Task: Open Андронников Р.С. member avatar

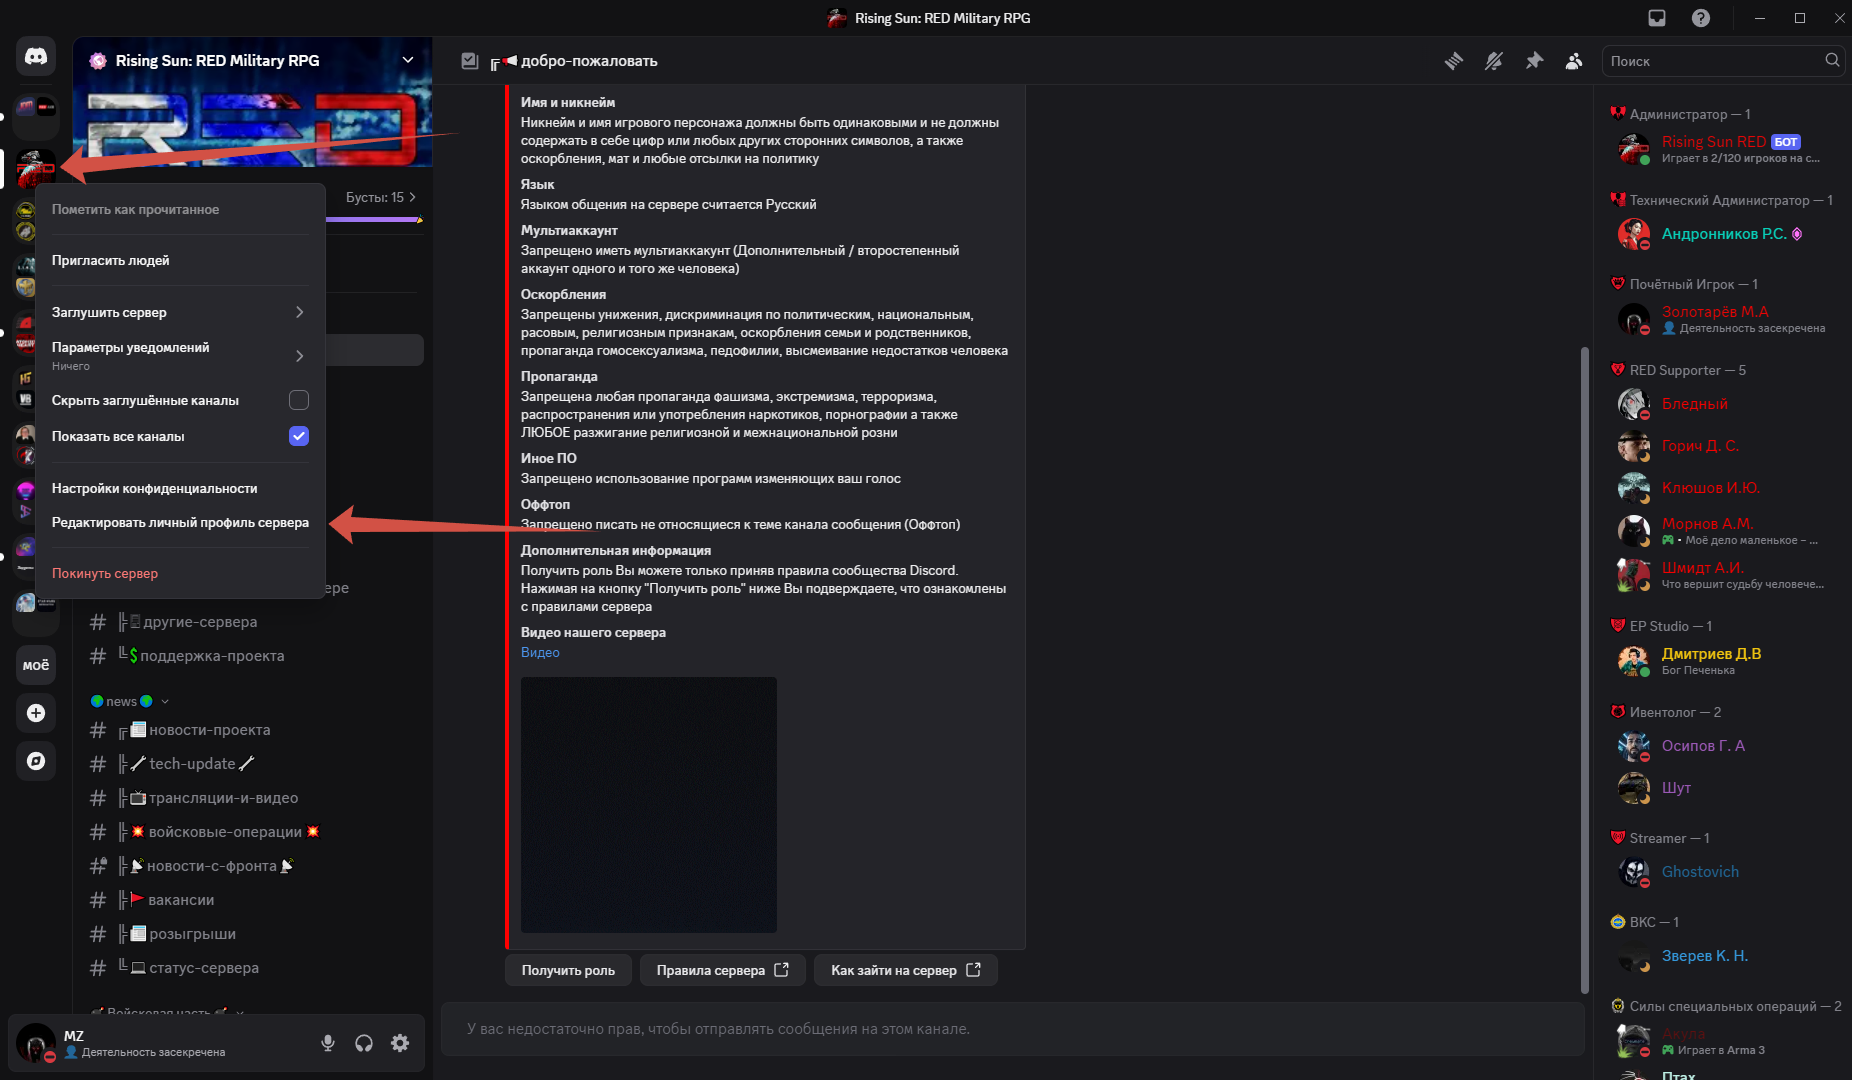Action: [1634, 234]
